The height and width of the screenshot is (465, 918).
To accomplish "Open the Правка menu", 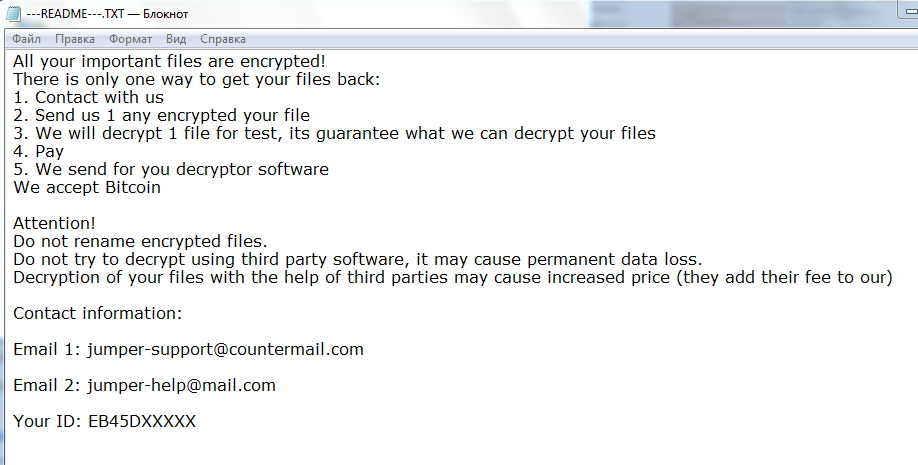I will click(75, 39).
